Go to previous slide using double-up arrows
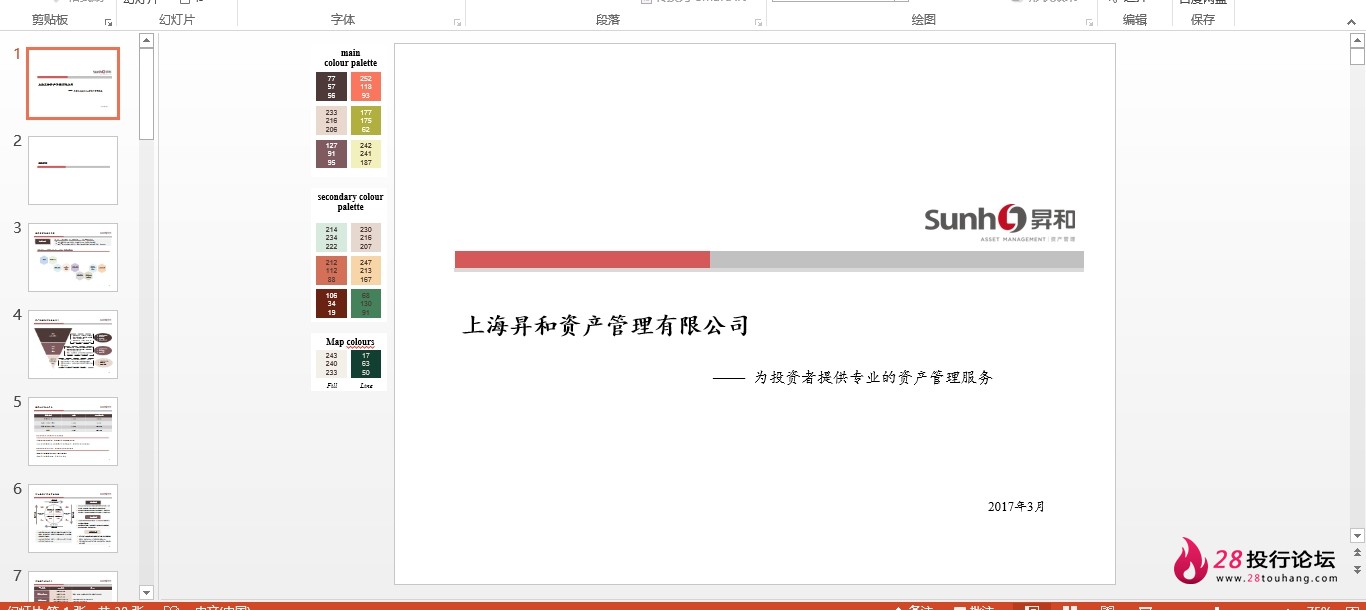Viewport: 1366px width, 610px height. point(1357,553)
